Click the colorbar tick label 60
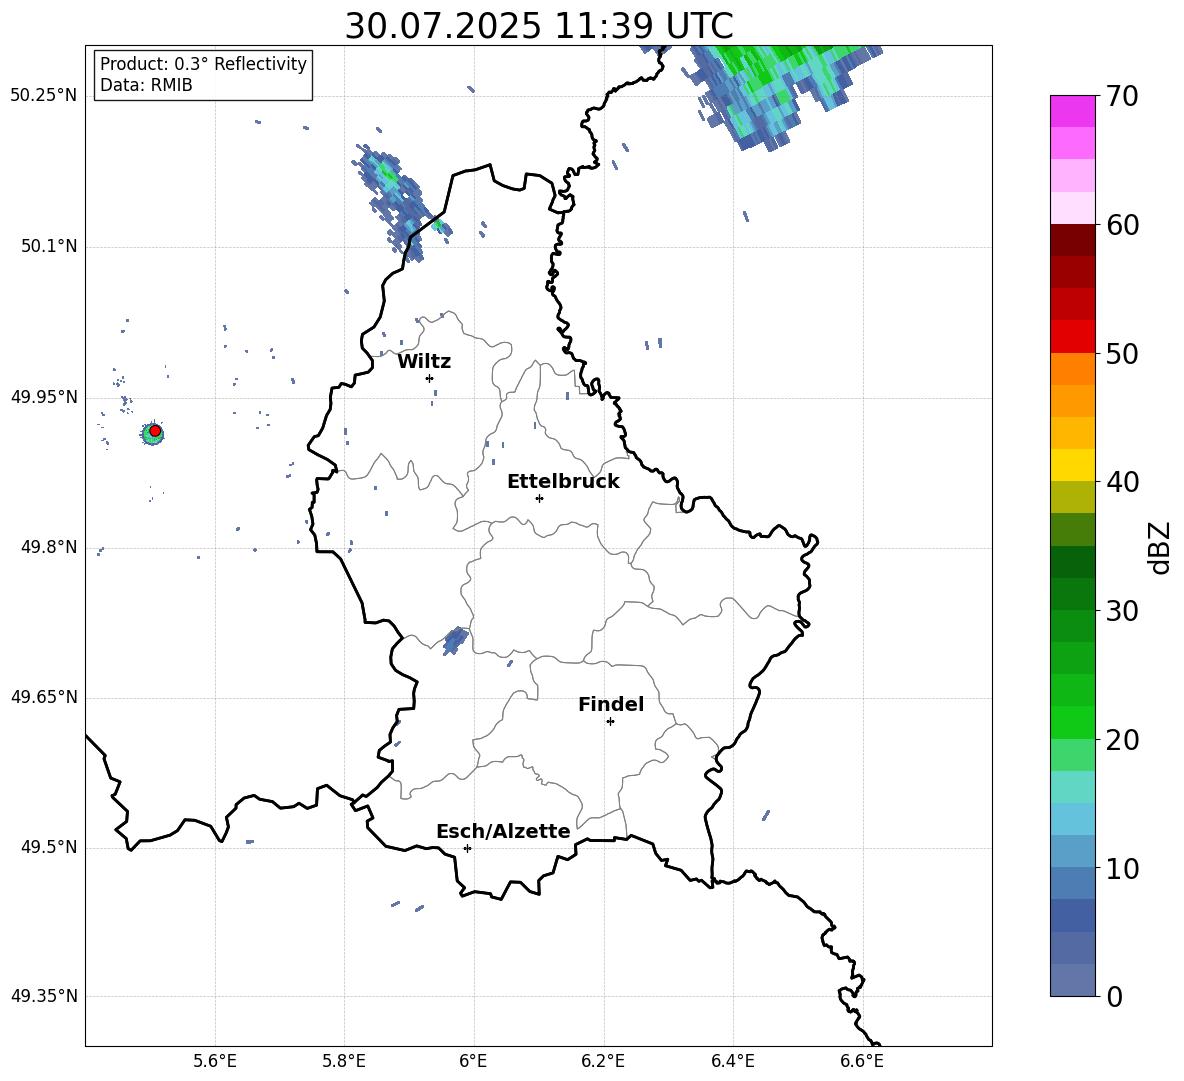This screenshot has height=1081, width=1184. pos(1122,225)
